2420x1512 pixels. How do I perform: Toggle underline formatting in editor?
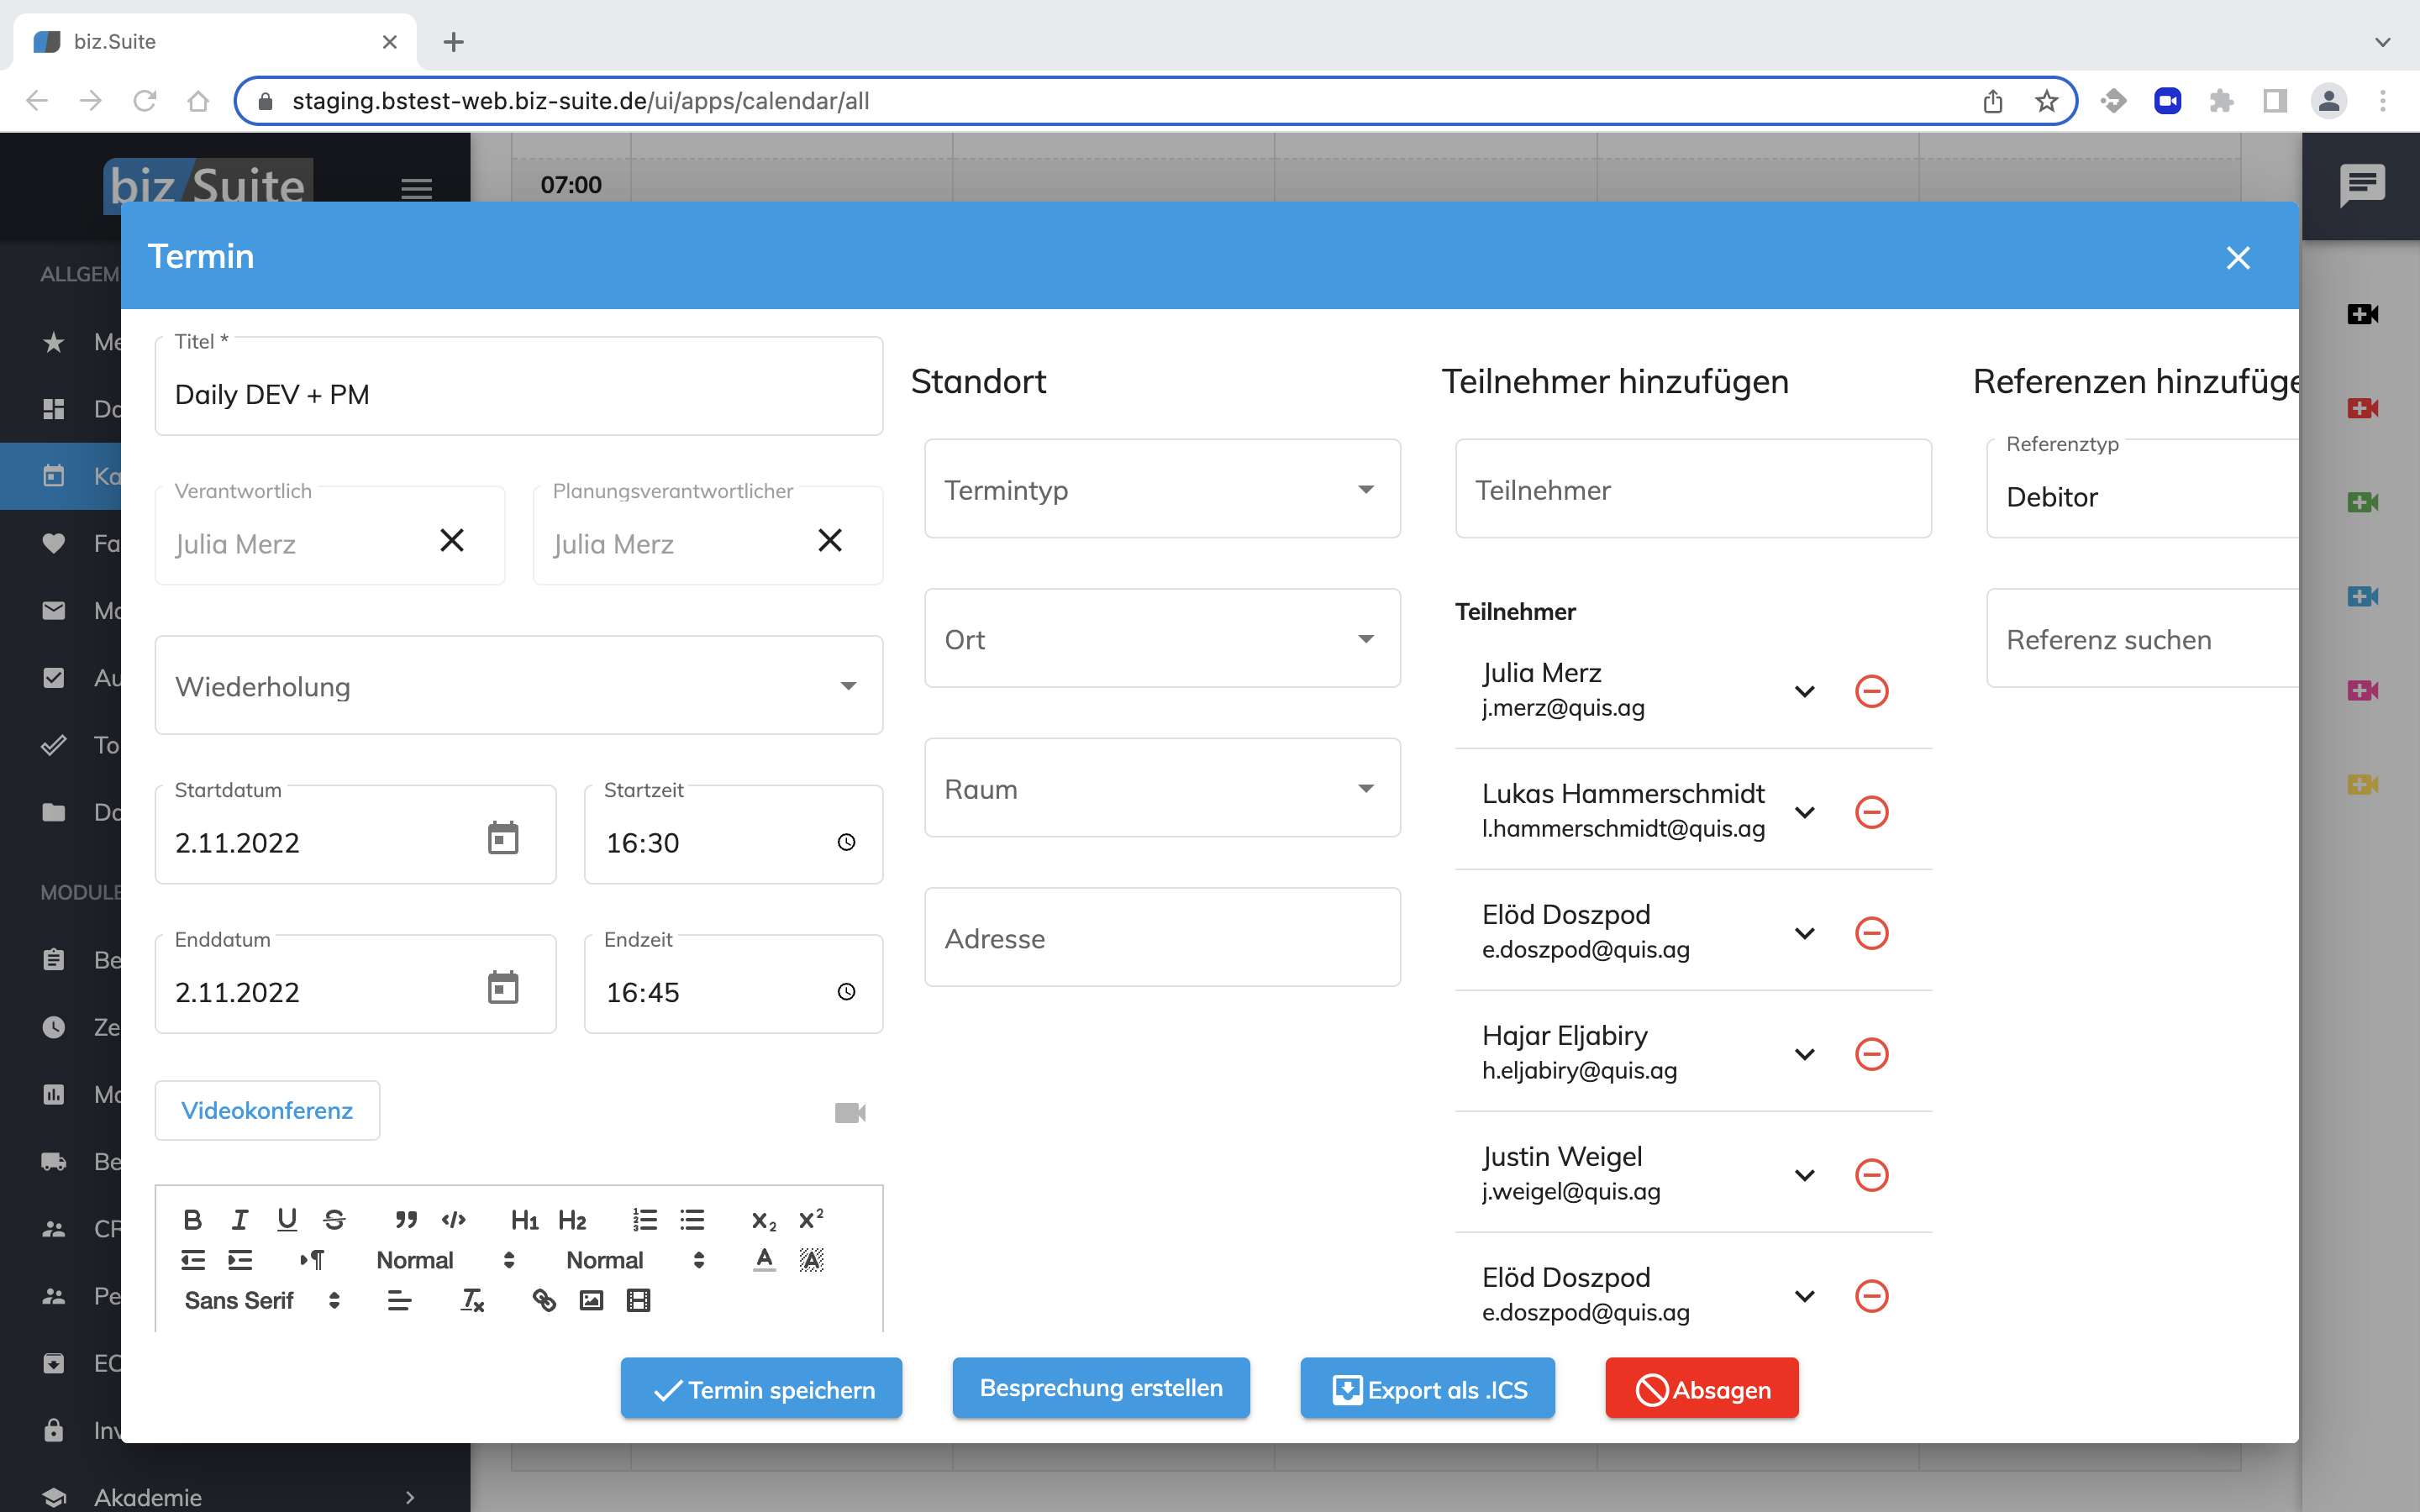(x=287, y=1219)
